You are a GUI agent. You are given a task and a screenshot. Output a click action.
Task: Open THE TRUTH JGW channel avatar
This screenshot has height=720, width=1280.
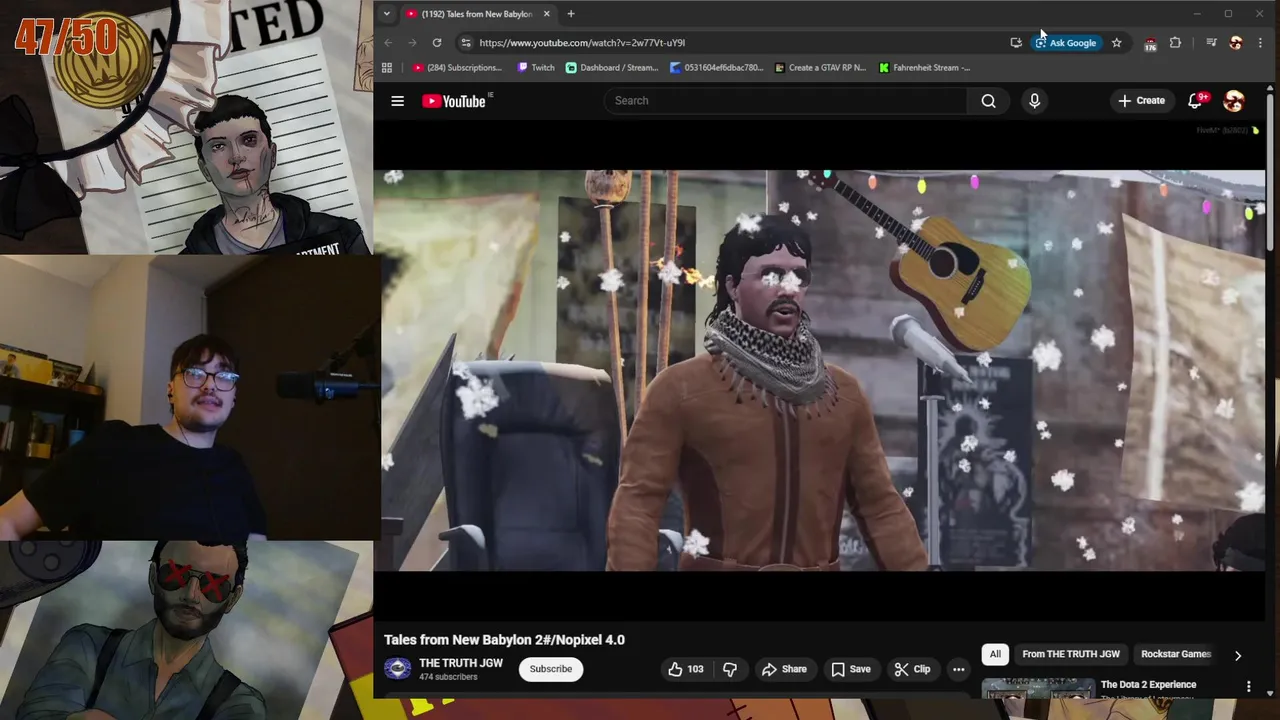[x=398, y=669]
